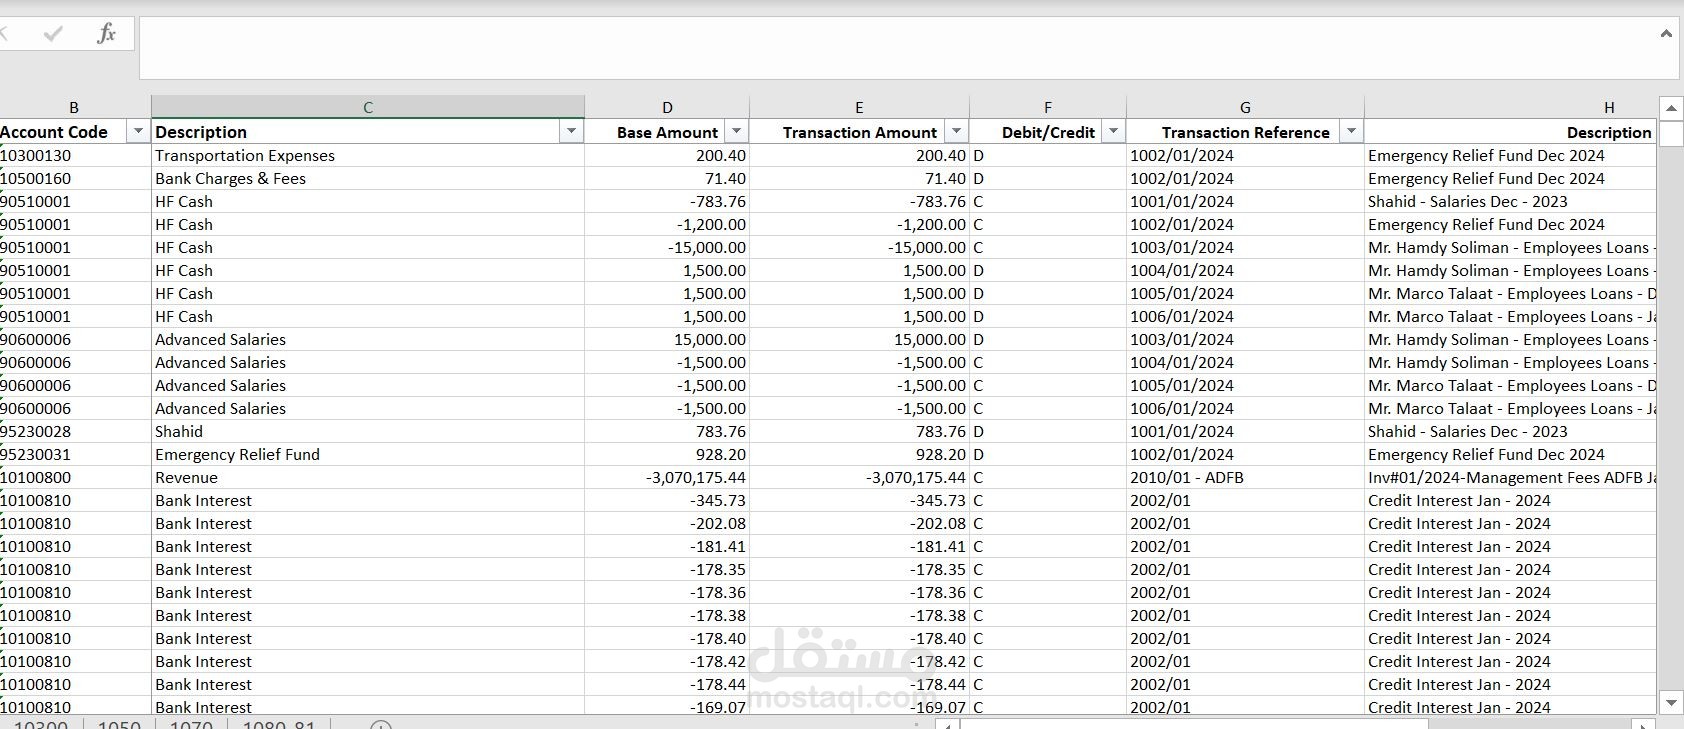Select column H header
The width and height of the screenshot is (1684, 729).
point(1510,107)
